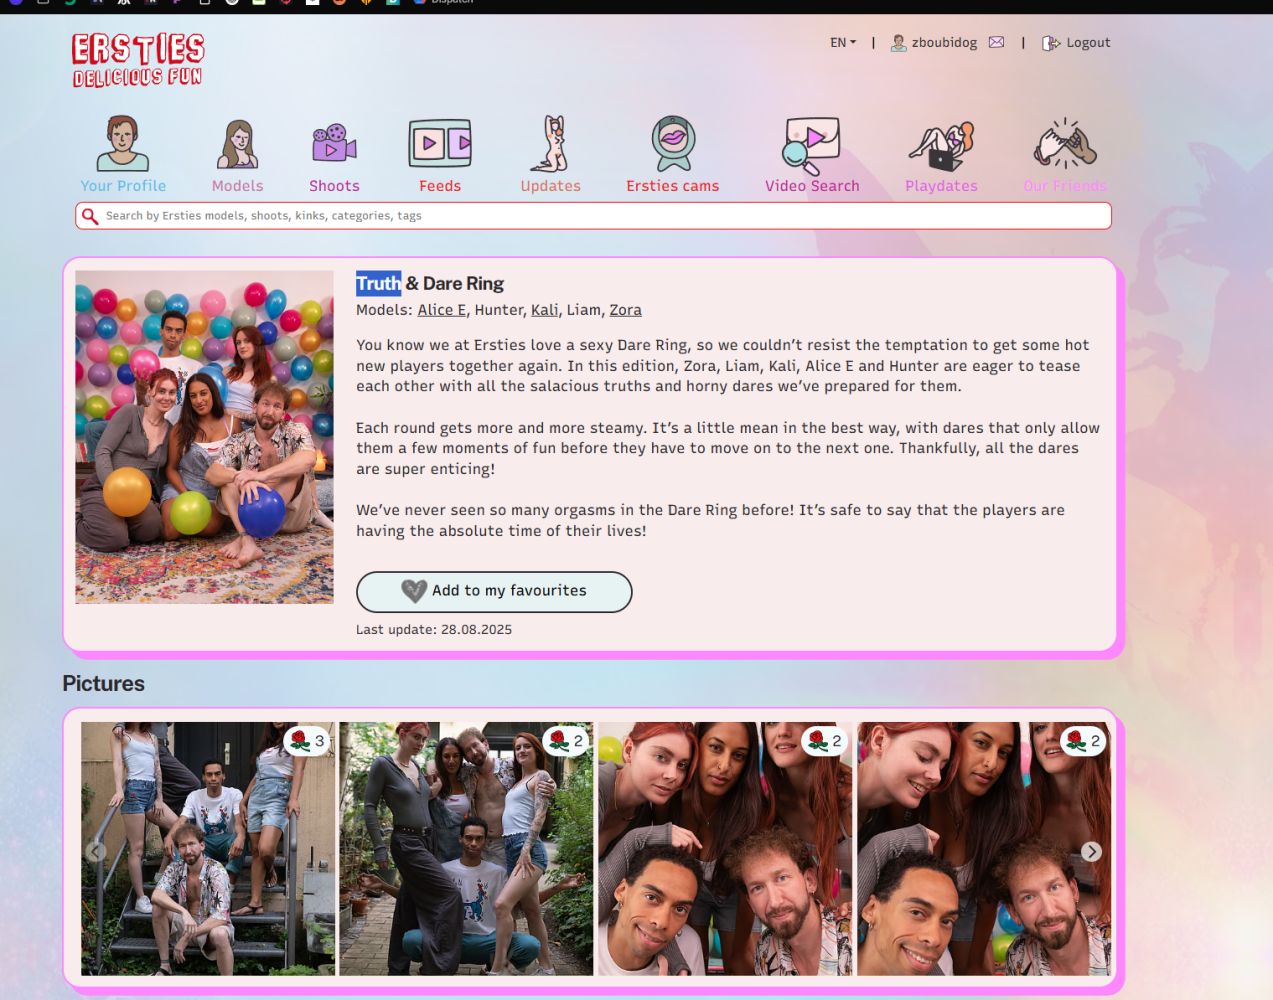This screenshot has width=1273, height=1000.
Task: Open the main shoot cover image with balloons
Action: tap(204, 437)
